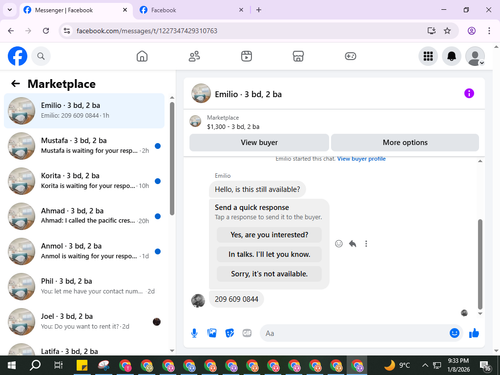Click the '$1,300 - 3 bd, 2 ba' listing
The height and width of the screenshot is (375, 500).
(x=233, y=127)
